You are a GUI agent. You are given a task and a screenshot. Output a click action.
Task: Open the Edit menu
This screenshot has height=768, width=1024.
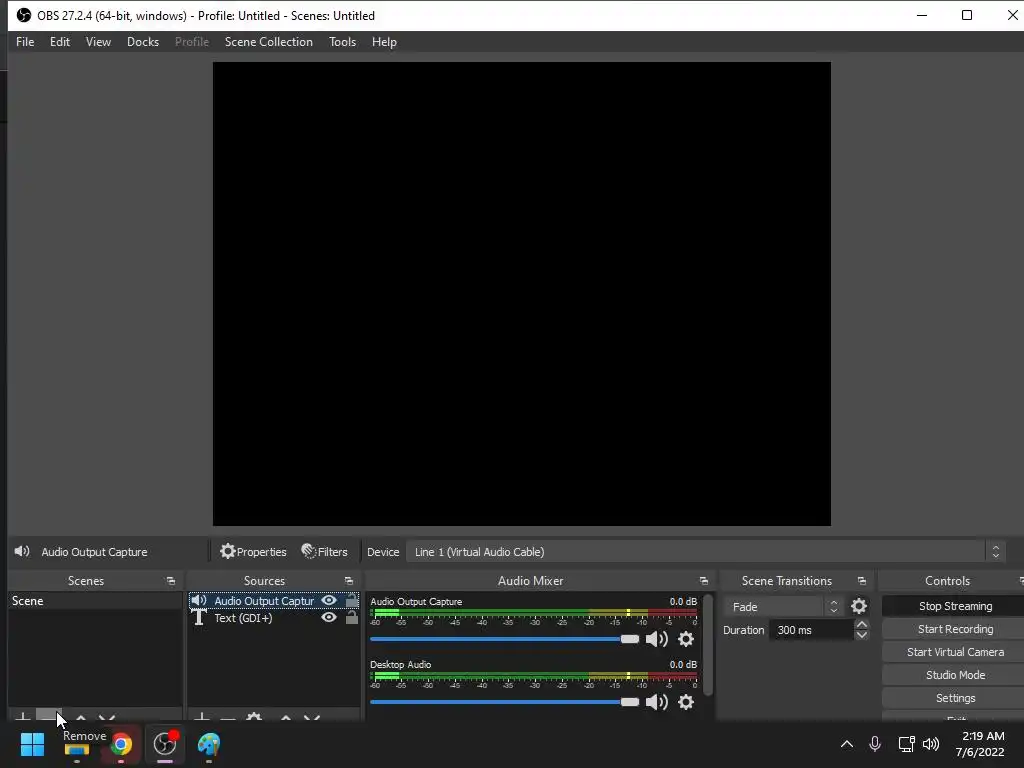[59, 42]
